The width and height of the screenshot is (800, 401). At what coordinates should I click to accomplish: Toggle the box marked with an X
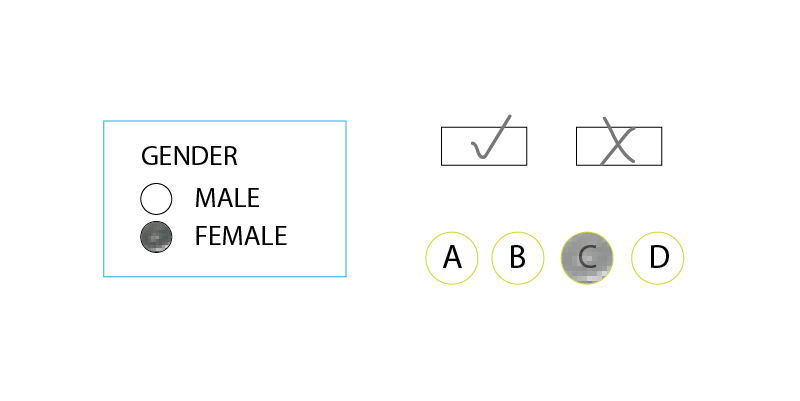point(619,146)
